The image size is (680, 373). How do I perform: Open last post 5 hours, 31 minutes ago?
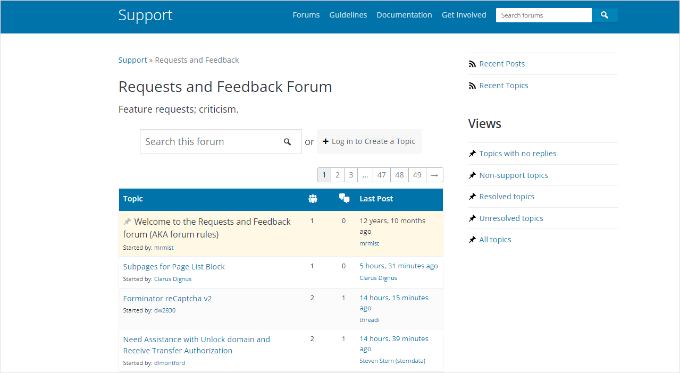coord(399,266)
